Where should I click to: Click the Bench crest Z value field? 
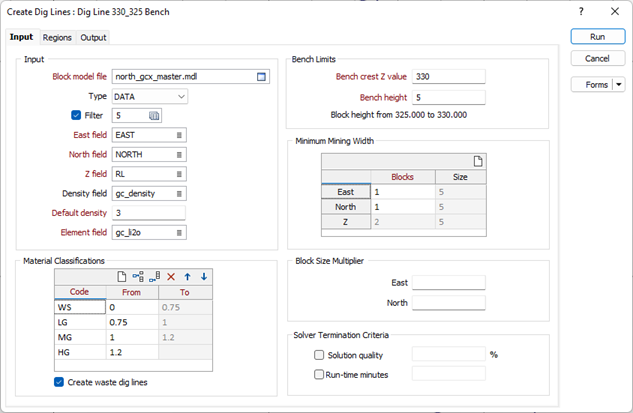(448, 76)
